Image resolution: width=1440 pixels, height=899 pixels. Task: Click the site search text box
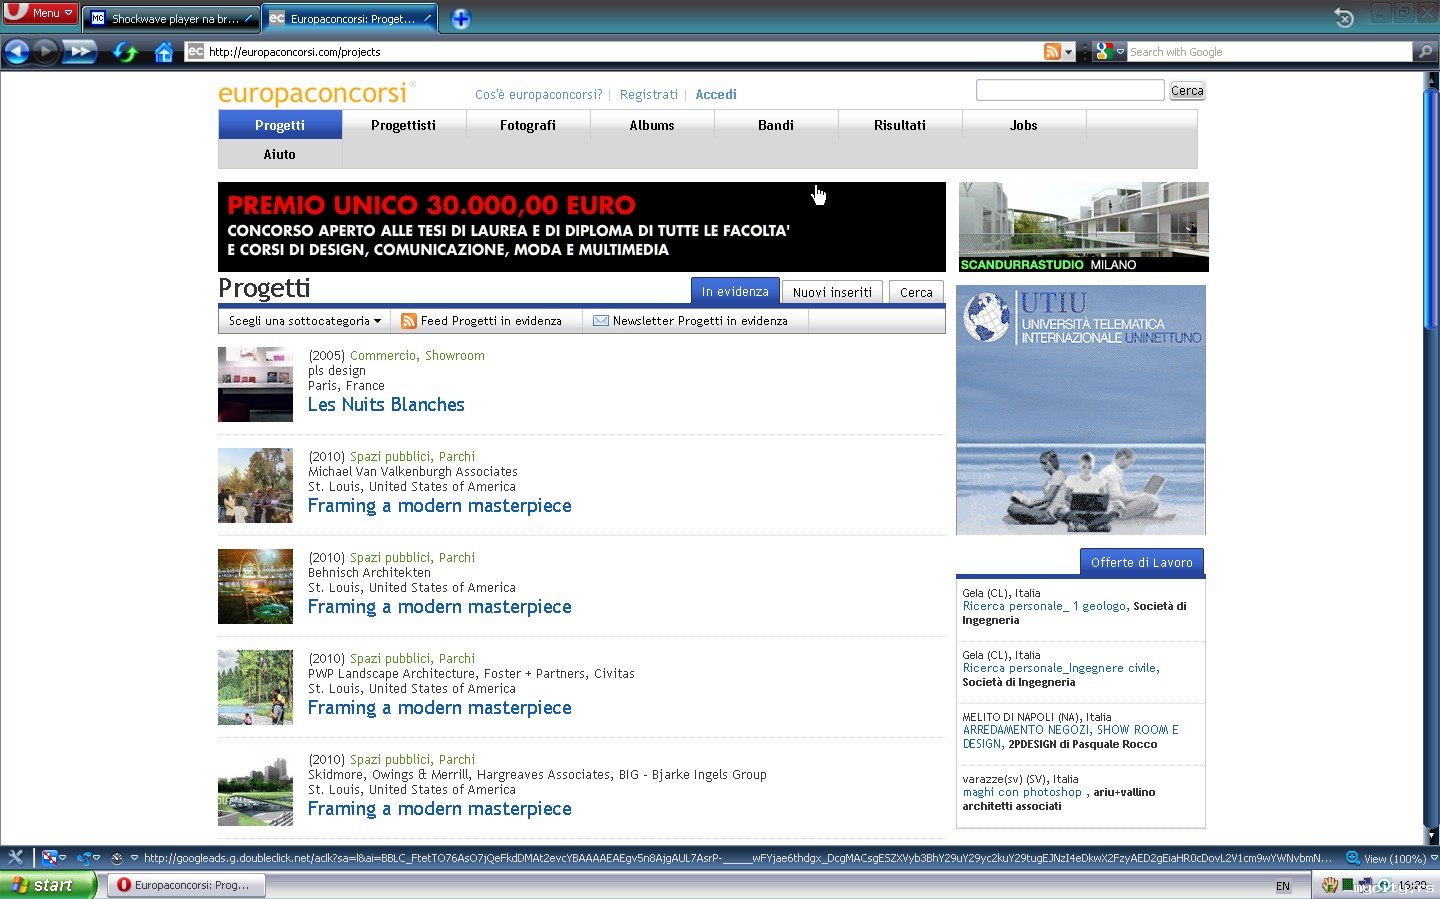pos(1070,90)
